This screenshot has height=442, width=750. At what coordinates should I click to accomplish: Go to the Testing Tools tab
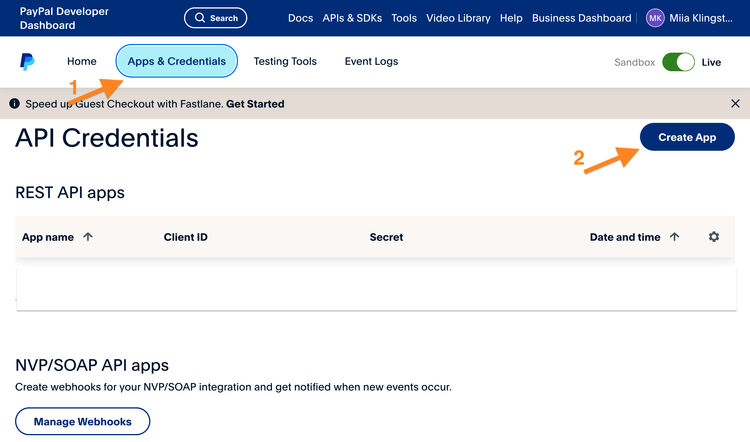[x=285, y=61]
